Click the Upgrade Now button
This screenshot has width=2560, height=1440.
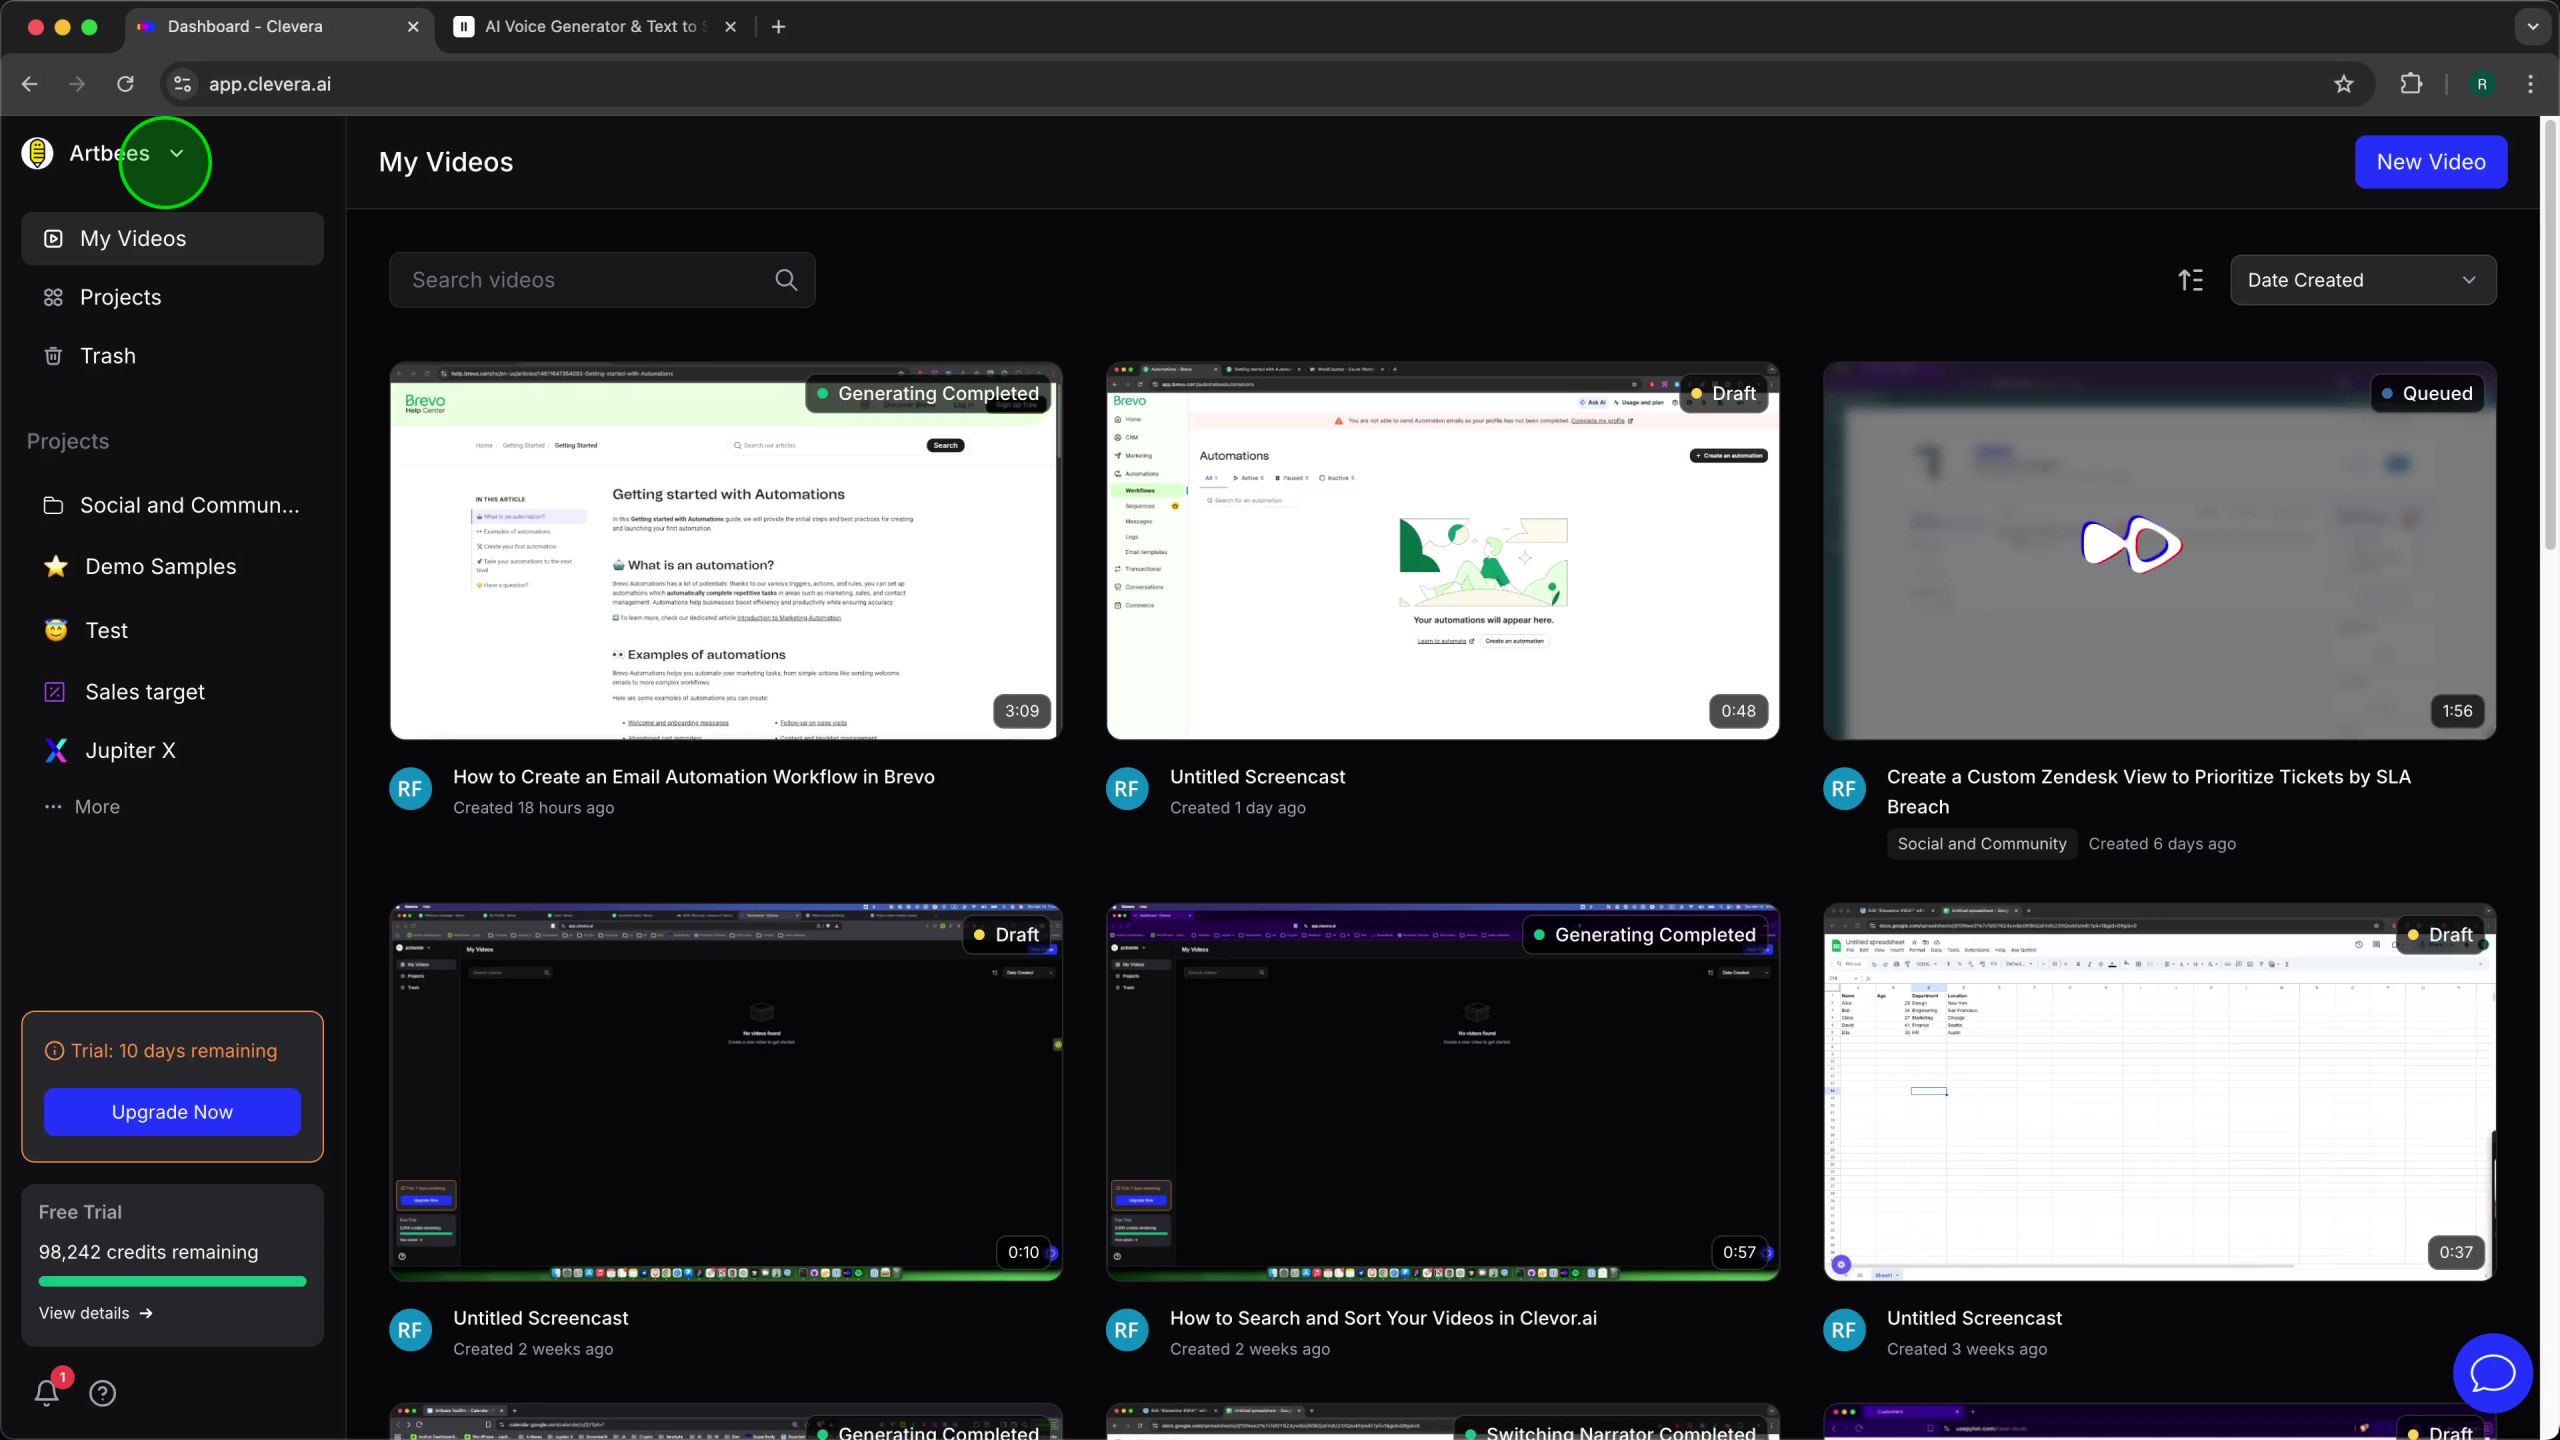pyautogui.click(x=172, y=1112)
